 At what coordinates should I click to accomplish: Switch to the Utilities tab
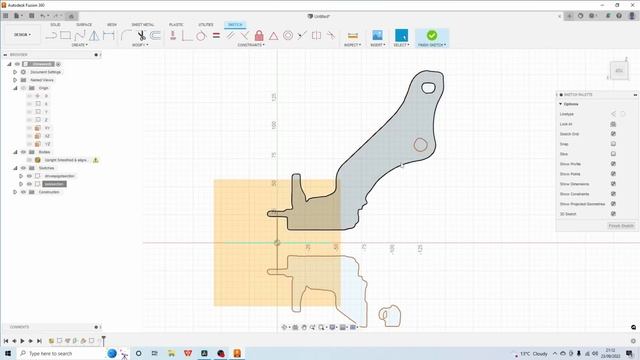206,25
